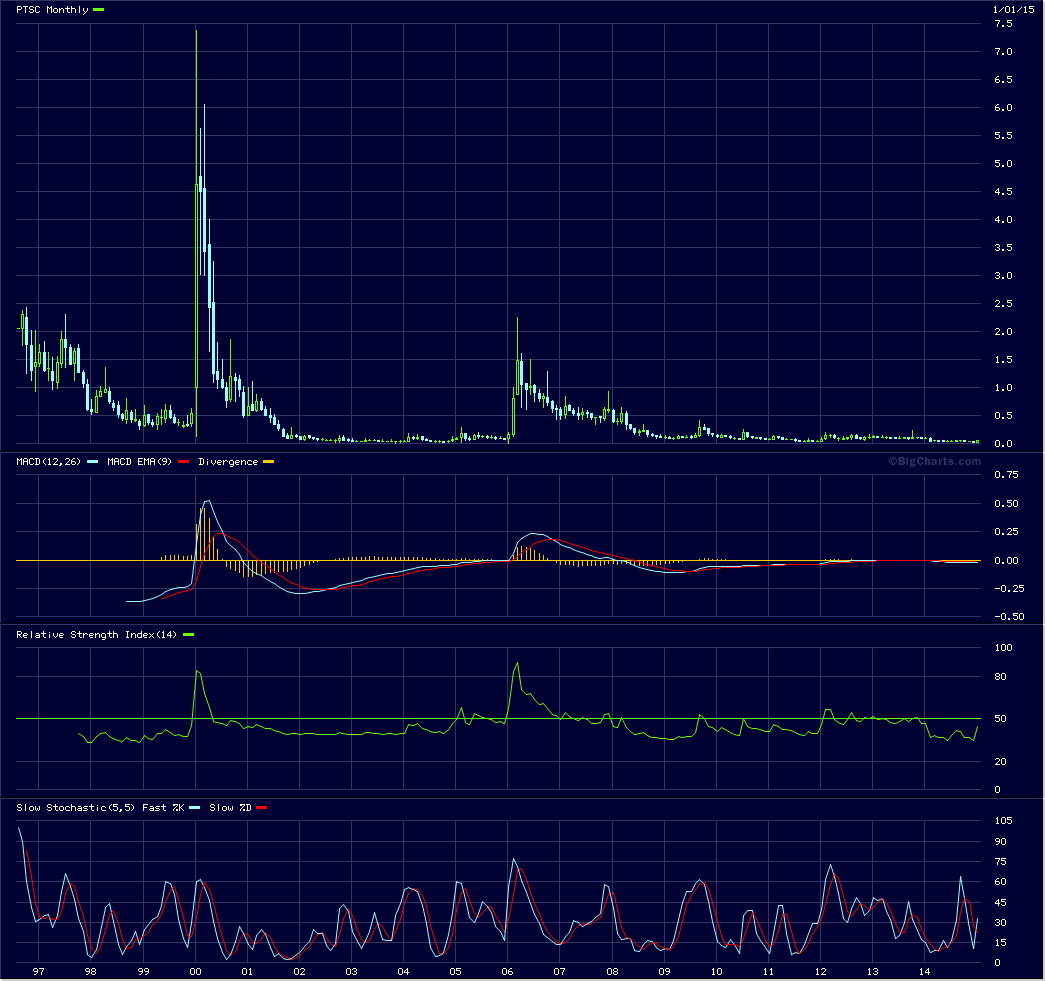Click the 08 year label on the time axis

pyautogui.click(x=612, y=971)
